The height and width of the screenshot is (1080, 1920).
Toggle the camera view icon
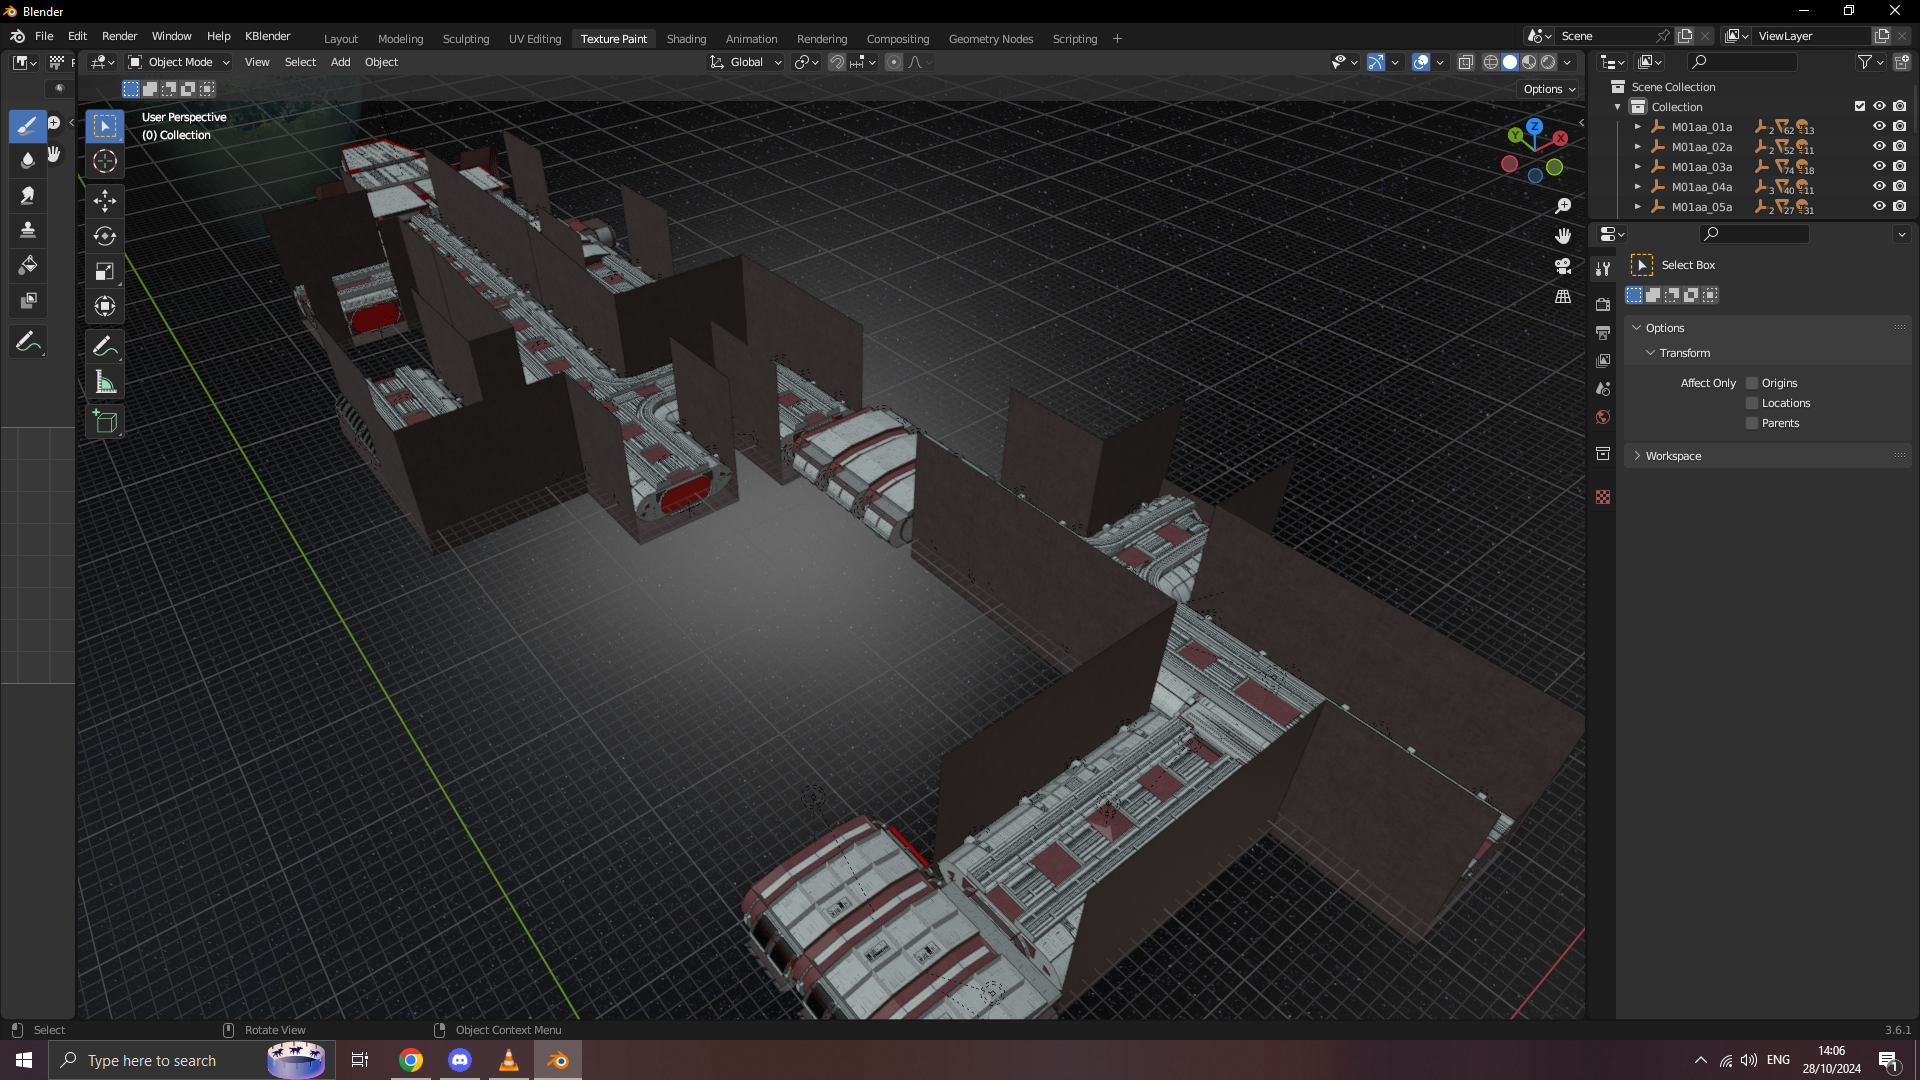(x=1563, y=266)
